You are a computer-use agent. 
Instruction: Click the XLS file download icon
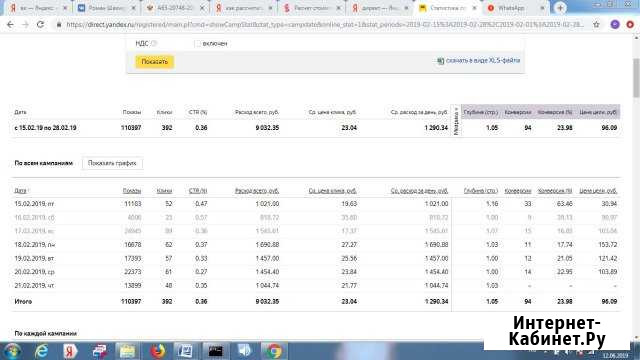pyautogui.click(x=440, y=61)
